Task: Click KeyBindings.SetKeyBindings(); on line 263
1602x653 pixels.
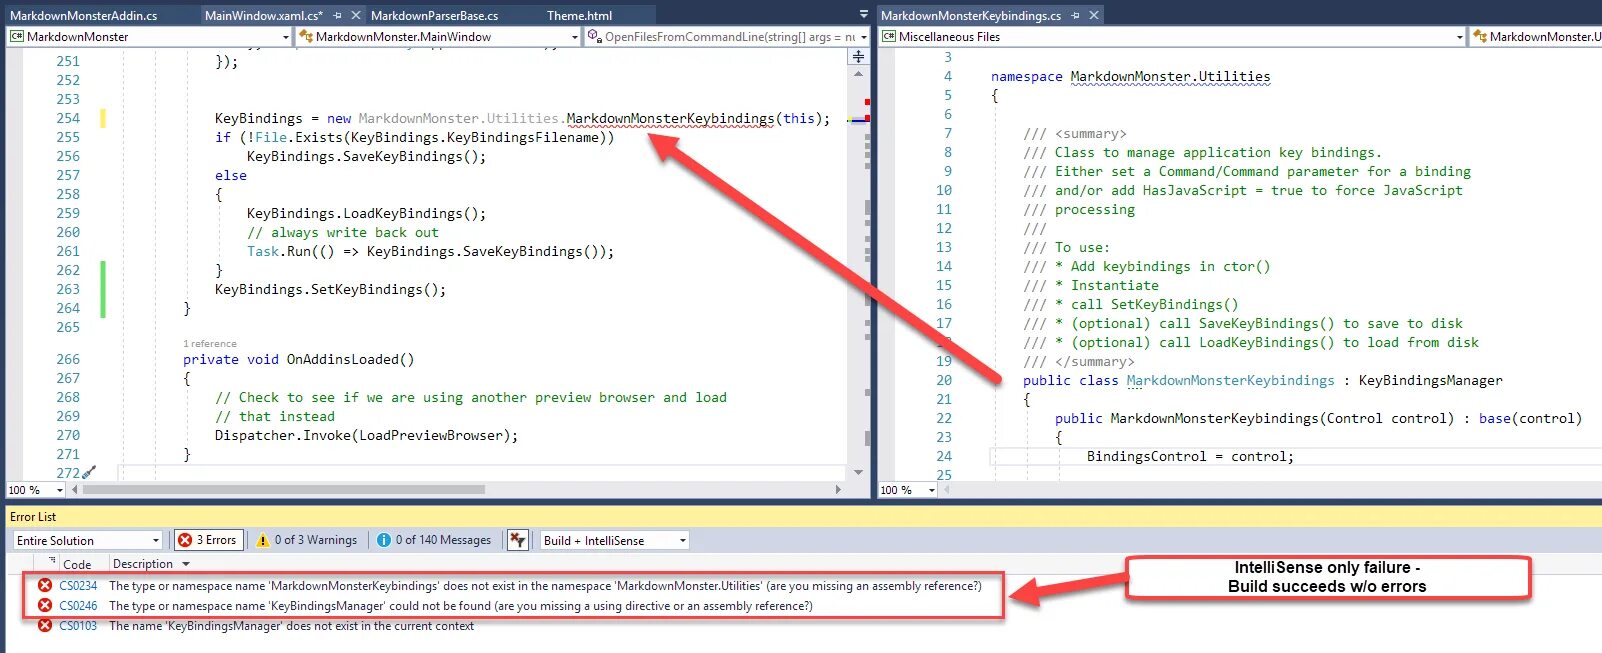Action: pyautogui.click(x=330, y=289)
